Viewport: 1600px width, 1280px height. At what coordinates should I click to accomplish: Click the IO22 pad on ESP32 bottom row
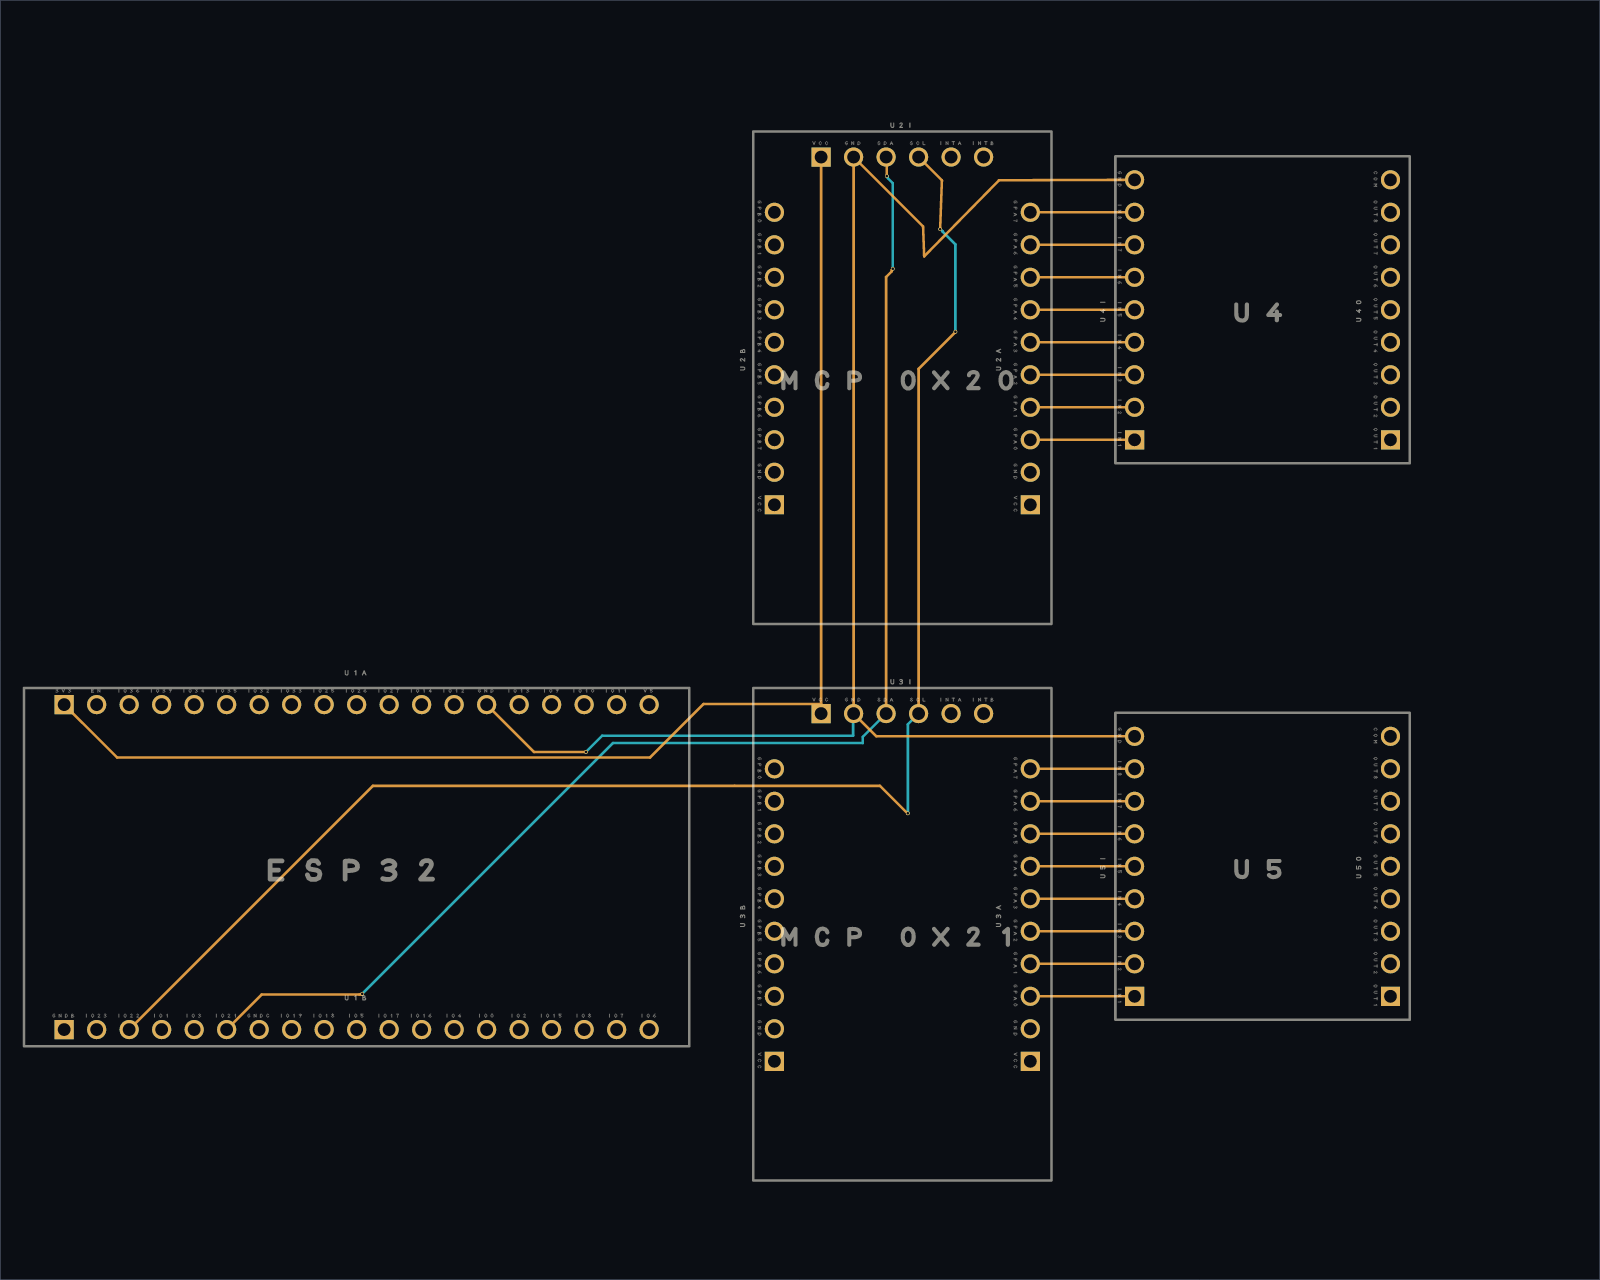click(x=129, y=1029)
